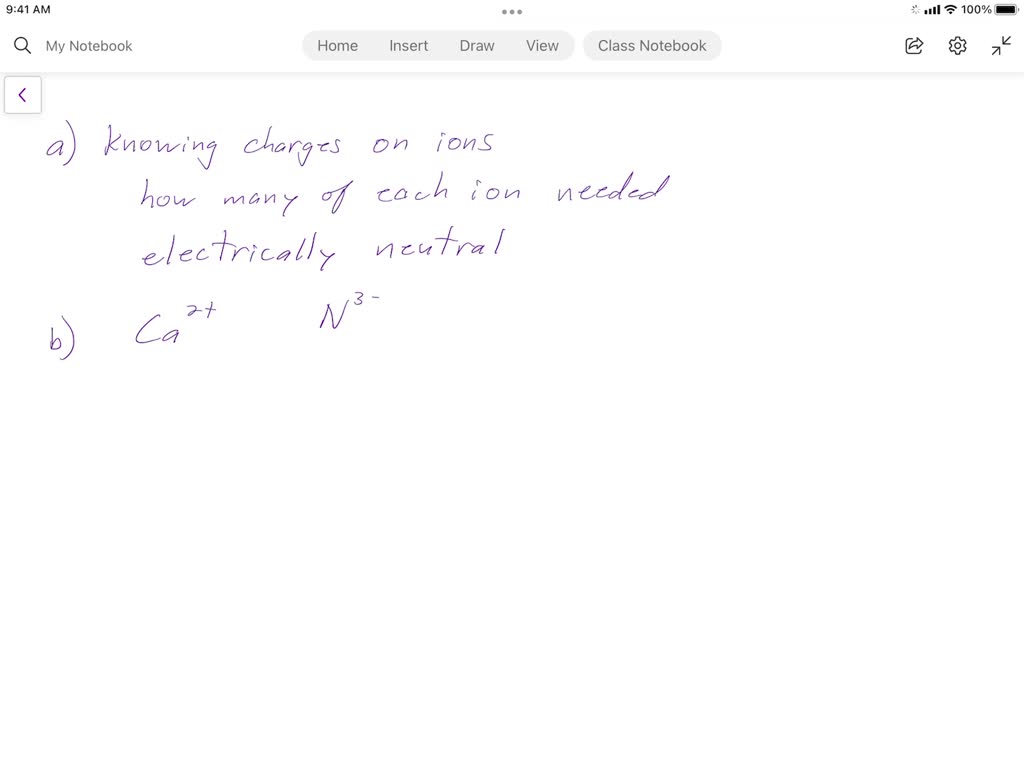Tap the blank canvas below the notes
The height and width of the screenshot is (768, 1024).
512,550
